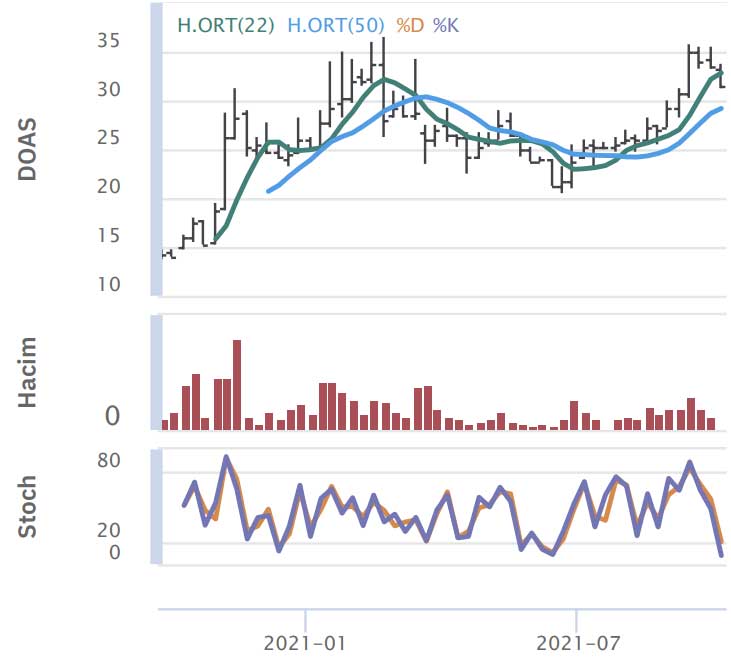The image size is (731, 659).
Task: Click the Hacim axis 0 value
Action: click(112, 416)
